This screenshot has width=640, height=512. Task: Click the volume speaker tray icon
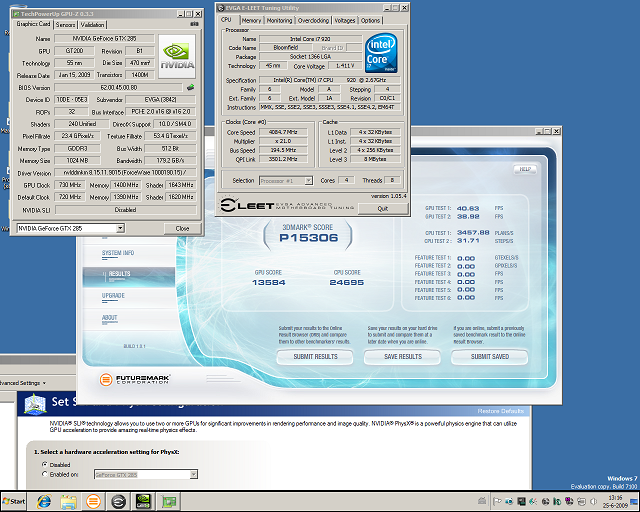coord(593,501)
